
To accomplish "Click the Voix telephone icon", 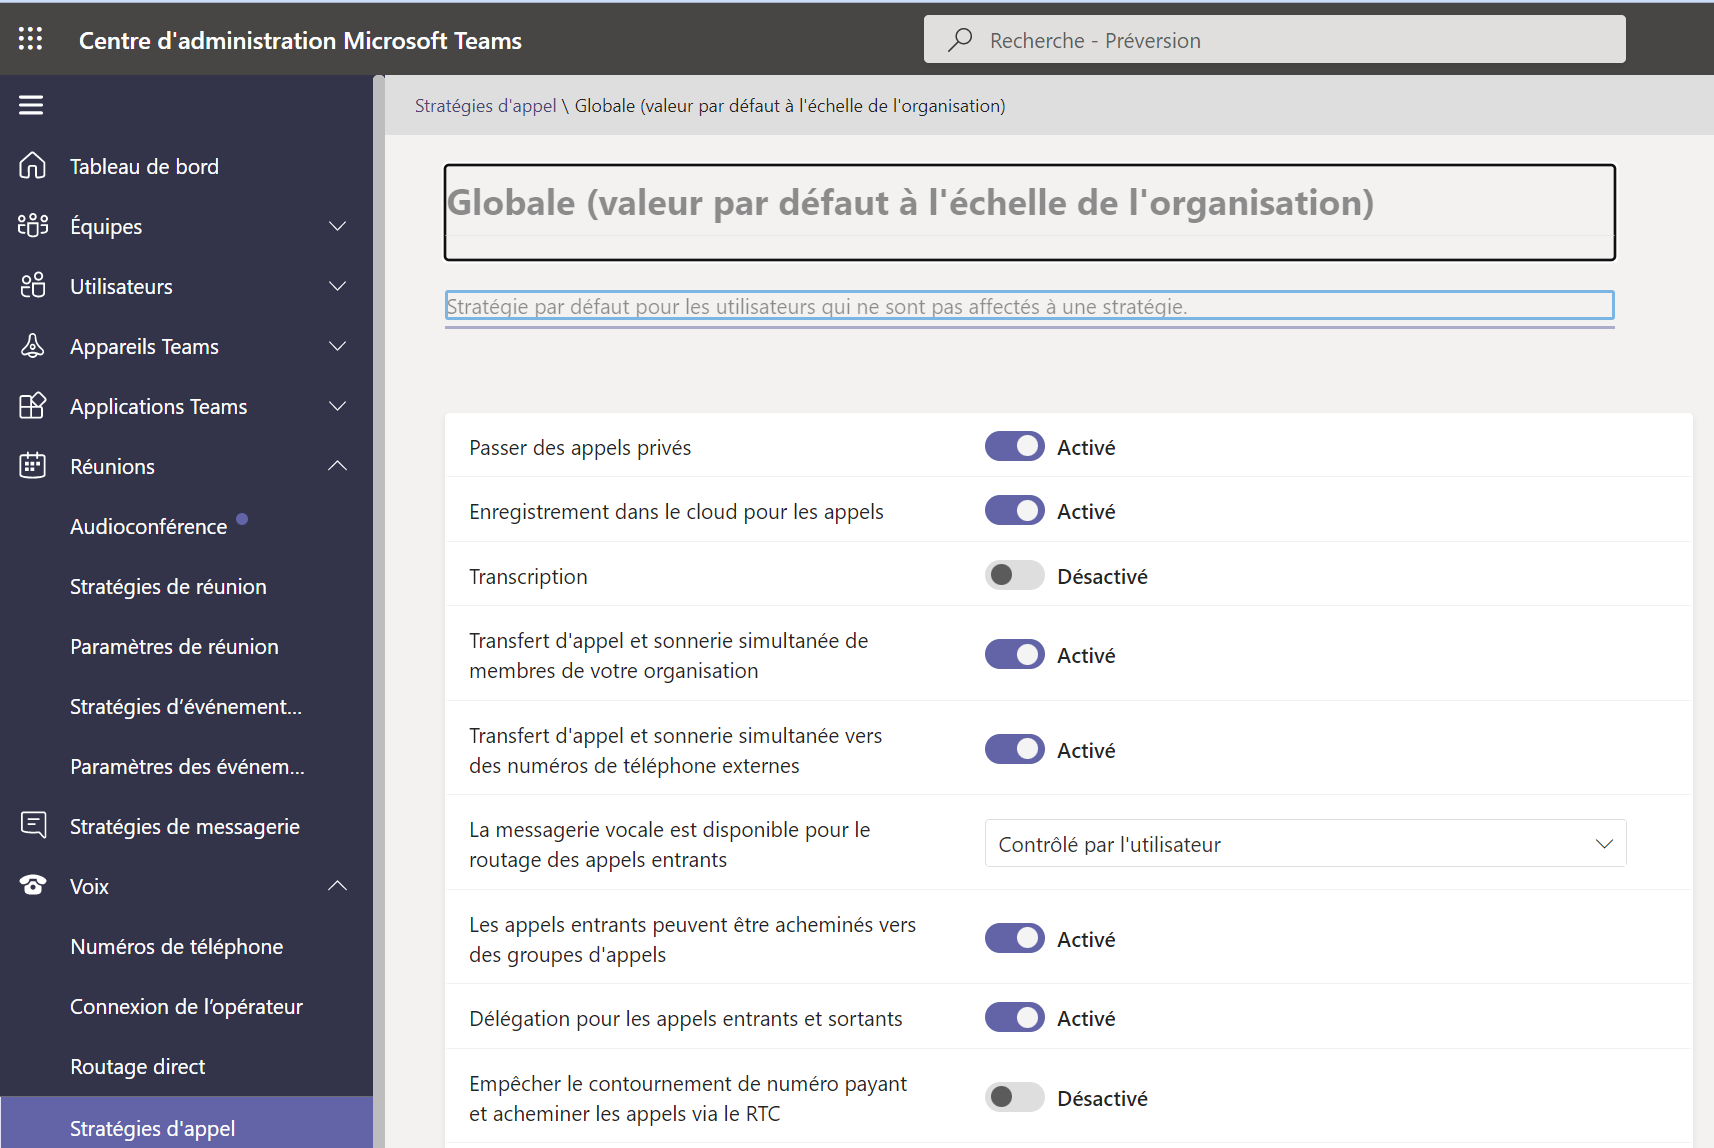I will pyautogui.click(x=33, y=886).
